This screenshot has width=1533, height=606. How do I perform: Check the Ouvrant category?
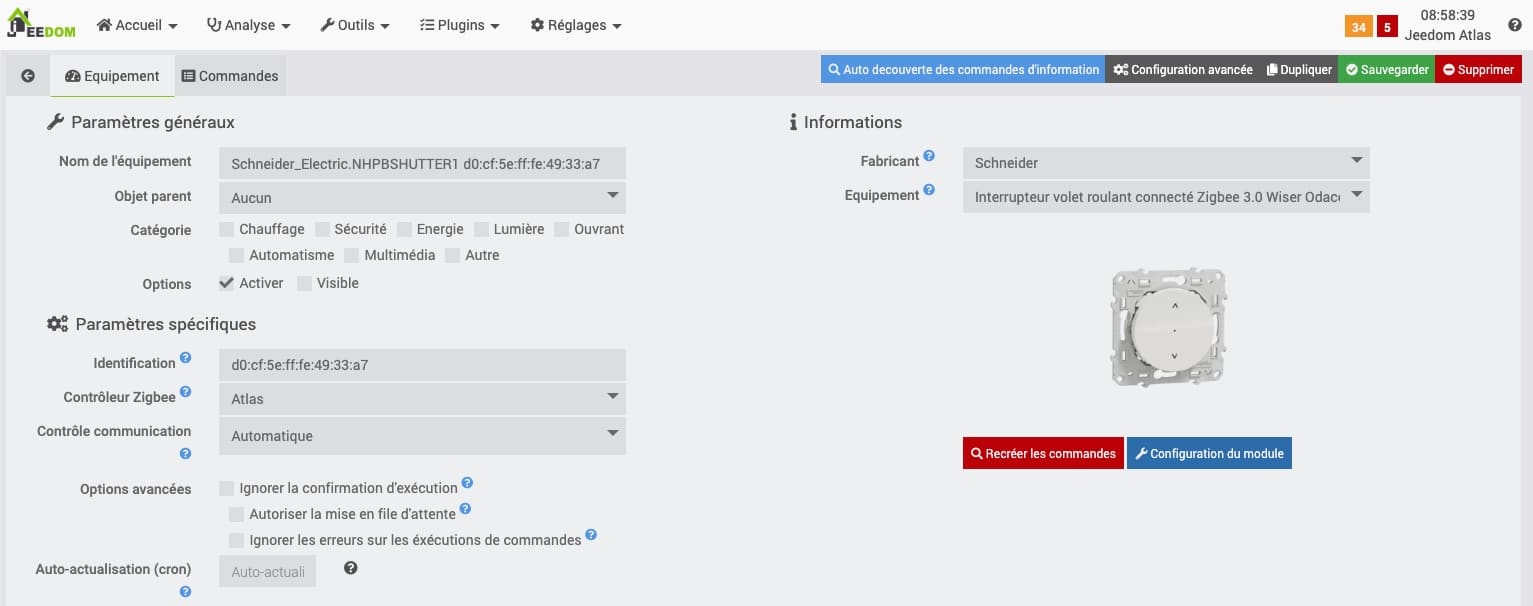tap(562, 230)
